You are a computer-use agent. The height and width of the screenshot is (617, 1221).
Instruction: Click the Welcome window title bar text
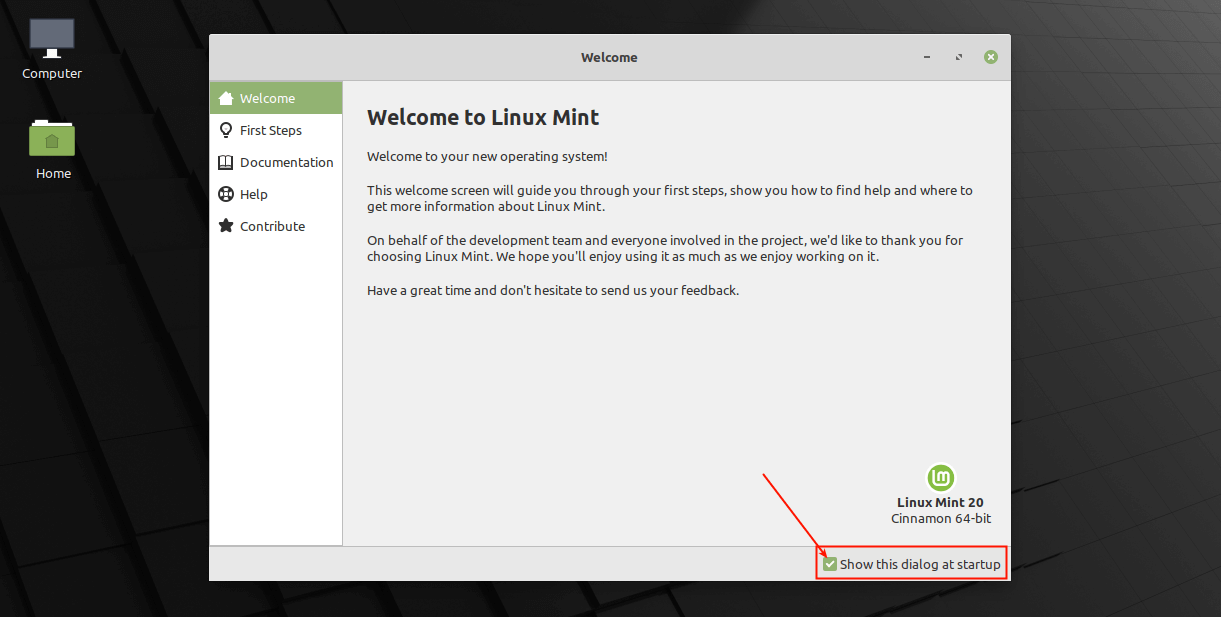click(609, 57)
